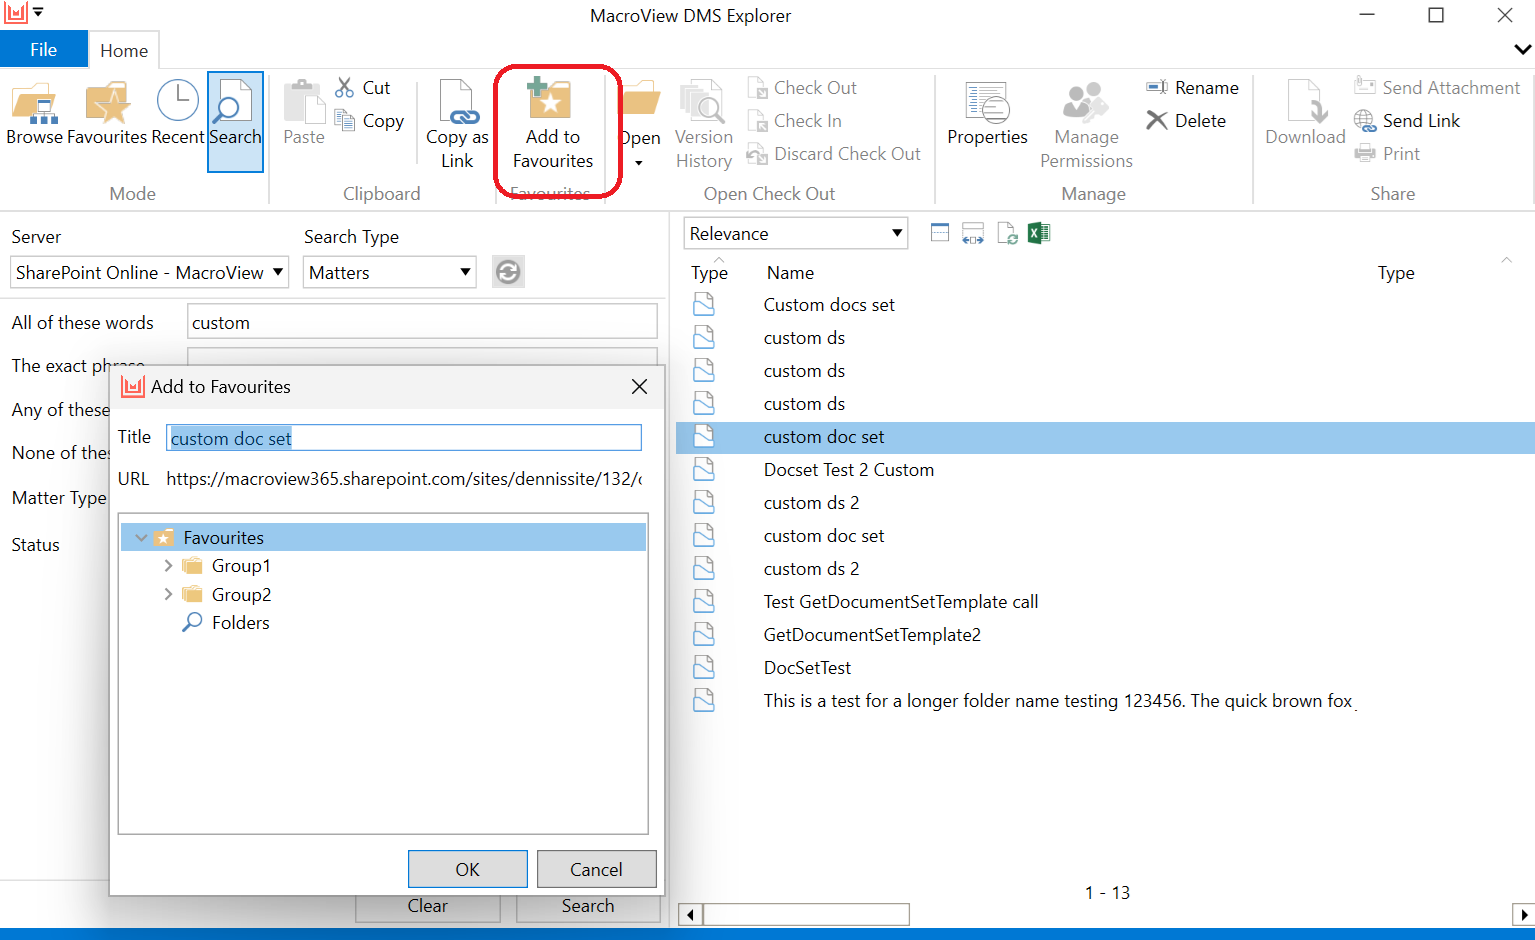Click the left scroll arrow of the results list

pyautogui.click(x=690, y=914)
